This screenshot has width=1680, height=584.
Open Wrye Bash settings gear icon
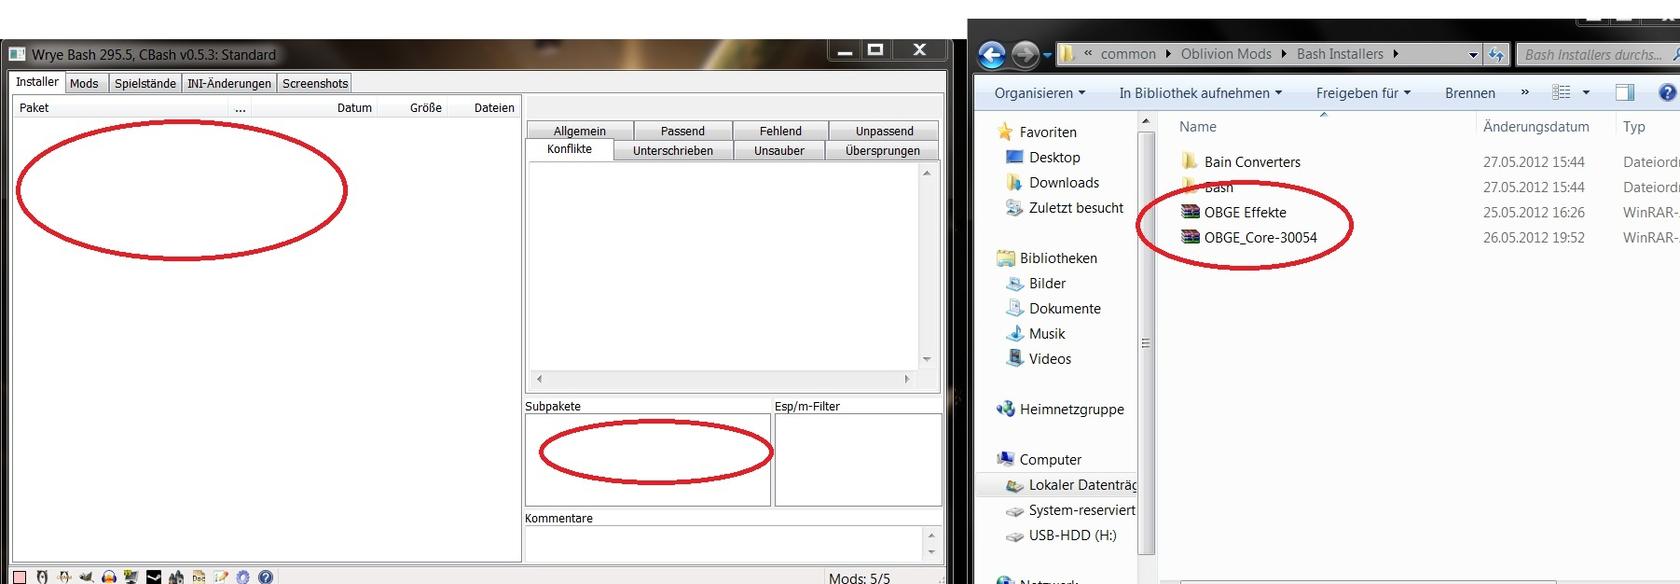pos(243,577)
